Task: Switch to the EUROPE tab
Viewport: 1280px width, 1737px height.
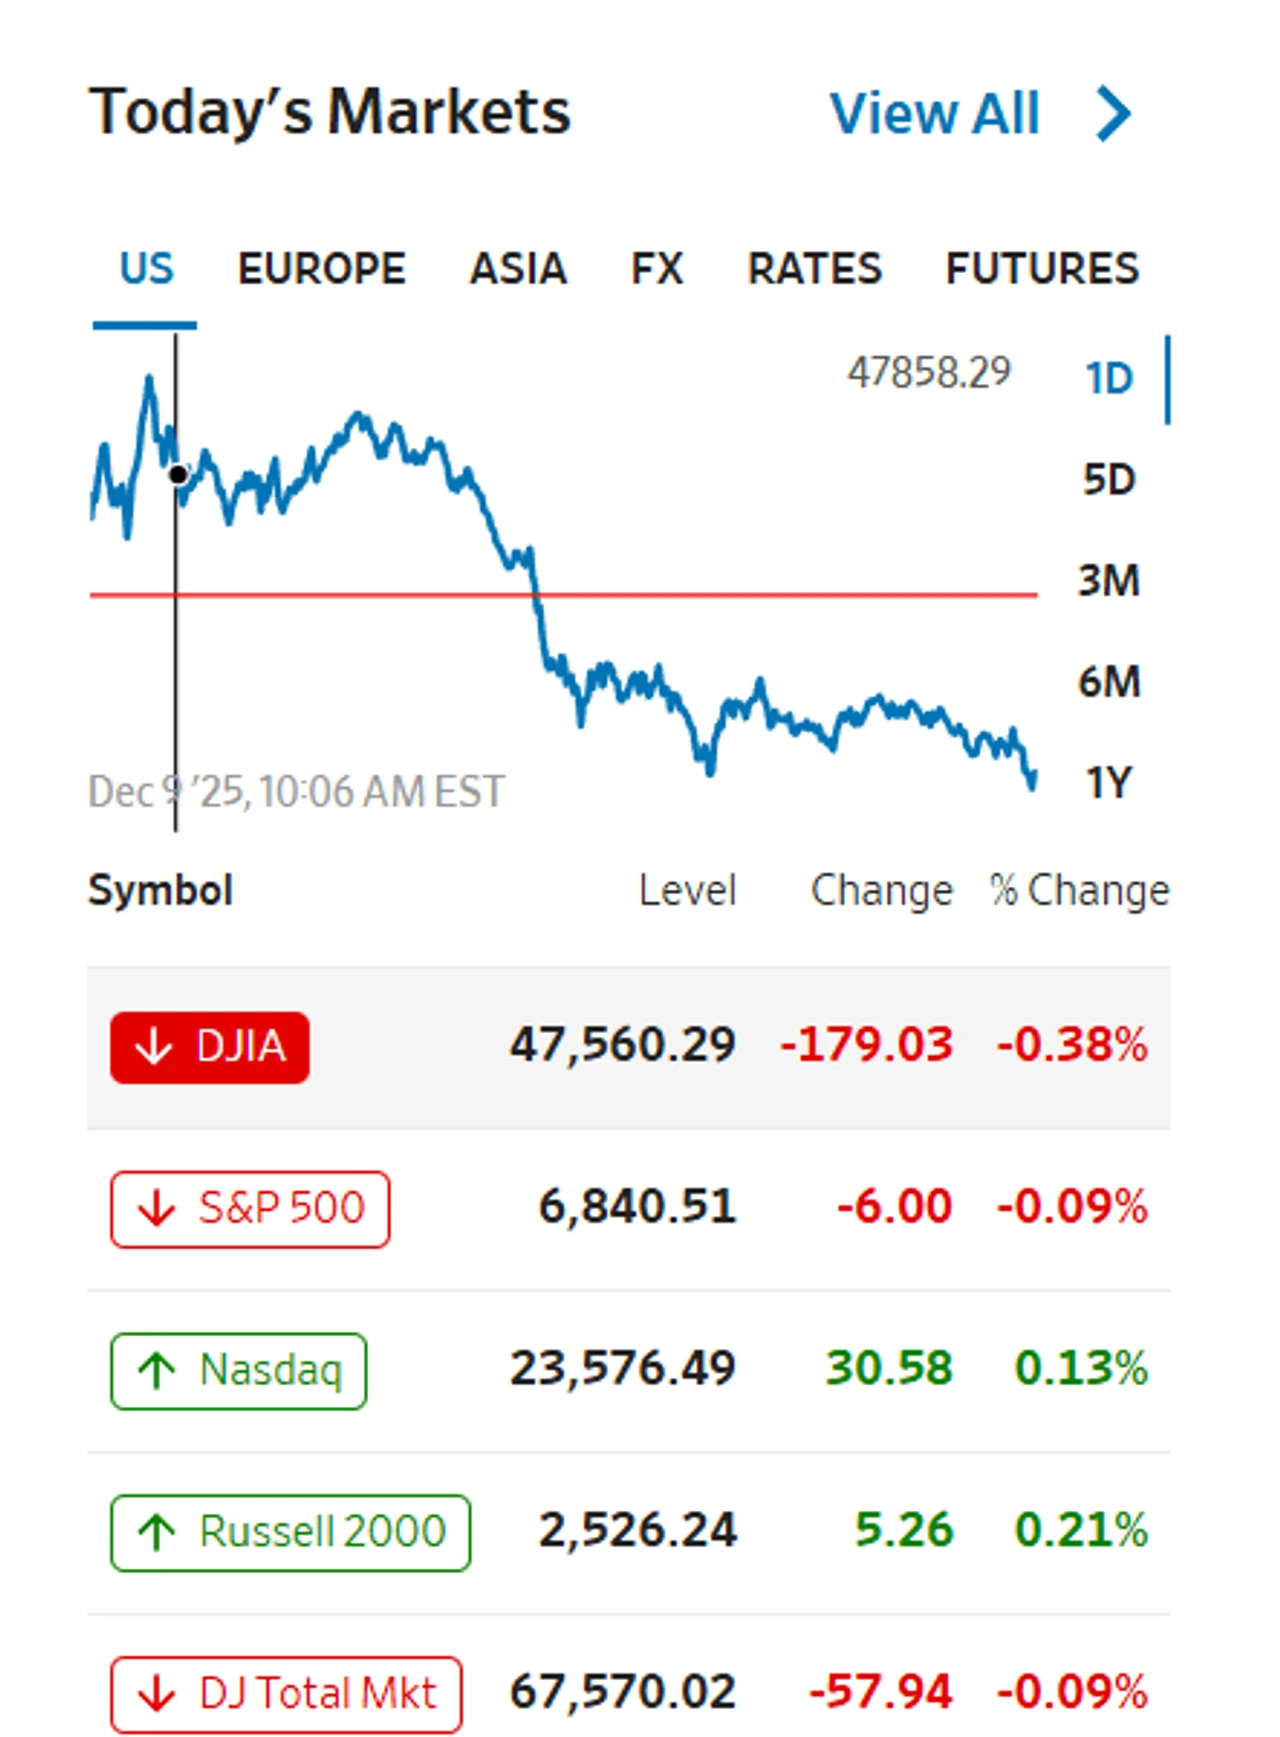Action: pyautogui.click(x=321, y=268)
